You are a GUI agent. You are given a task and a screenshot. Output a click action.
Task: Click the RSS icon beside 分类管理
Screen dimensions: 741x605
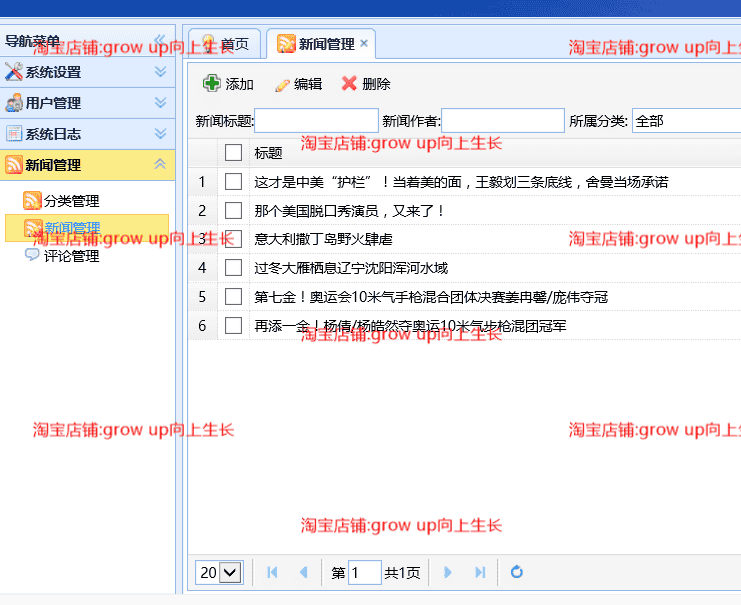pos(32,200)
